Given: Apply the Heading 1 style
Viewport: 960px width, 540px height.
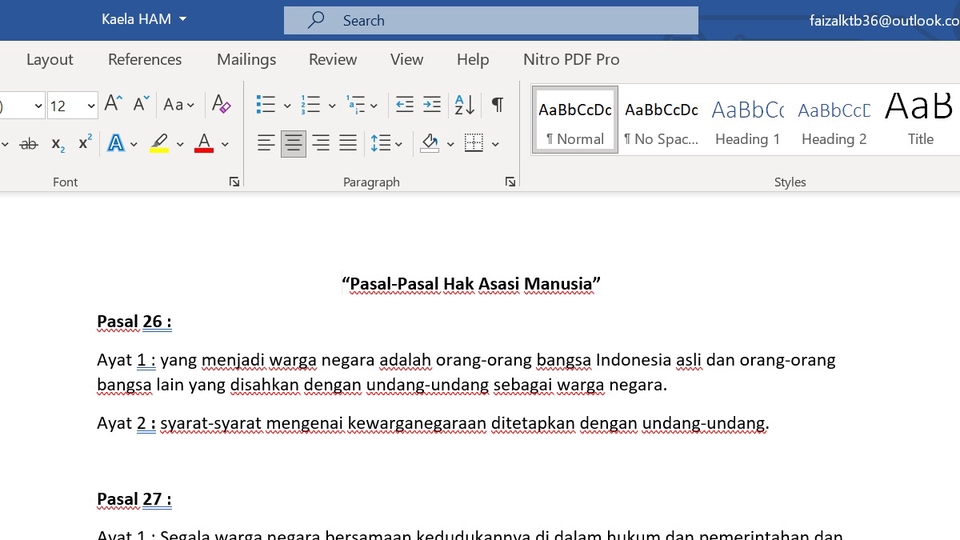Looking at the screenshot, I should click(x=748, y=119).
